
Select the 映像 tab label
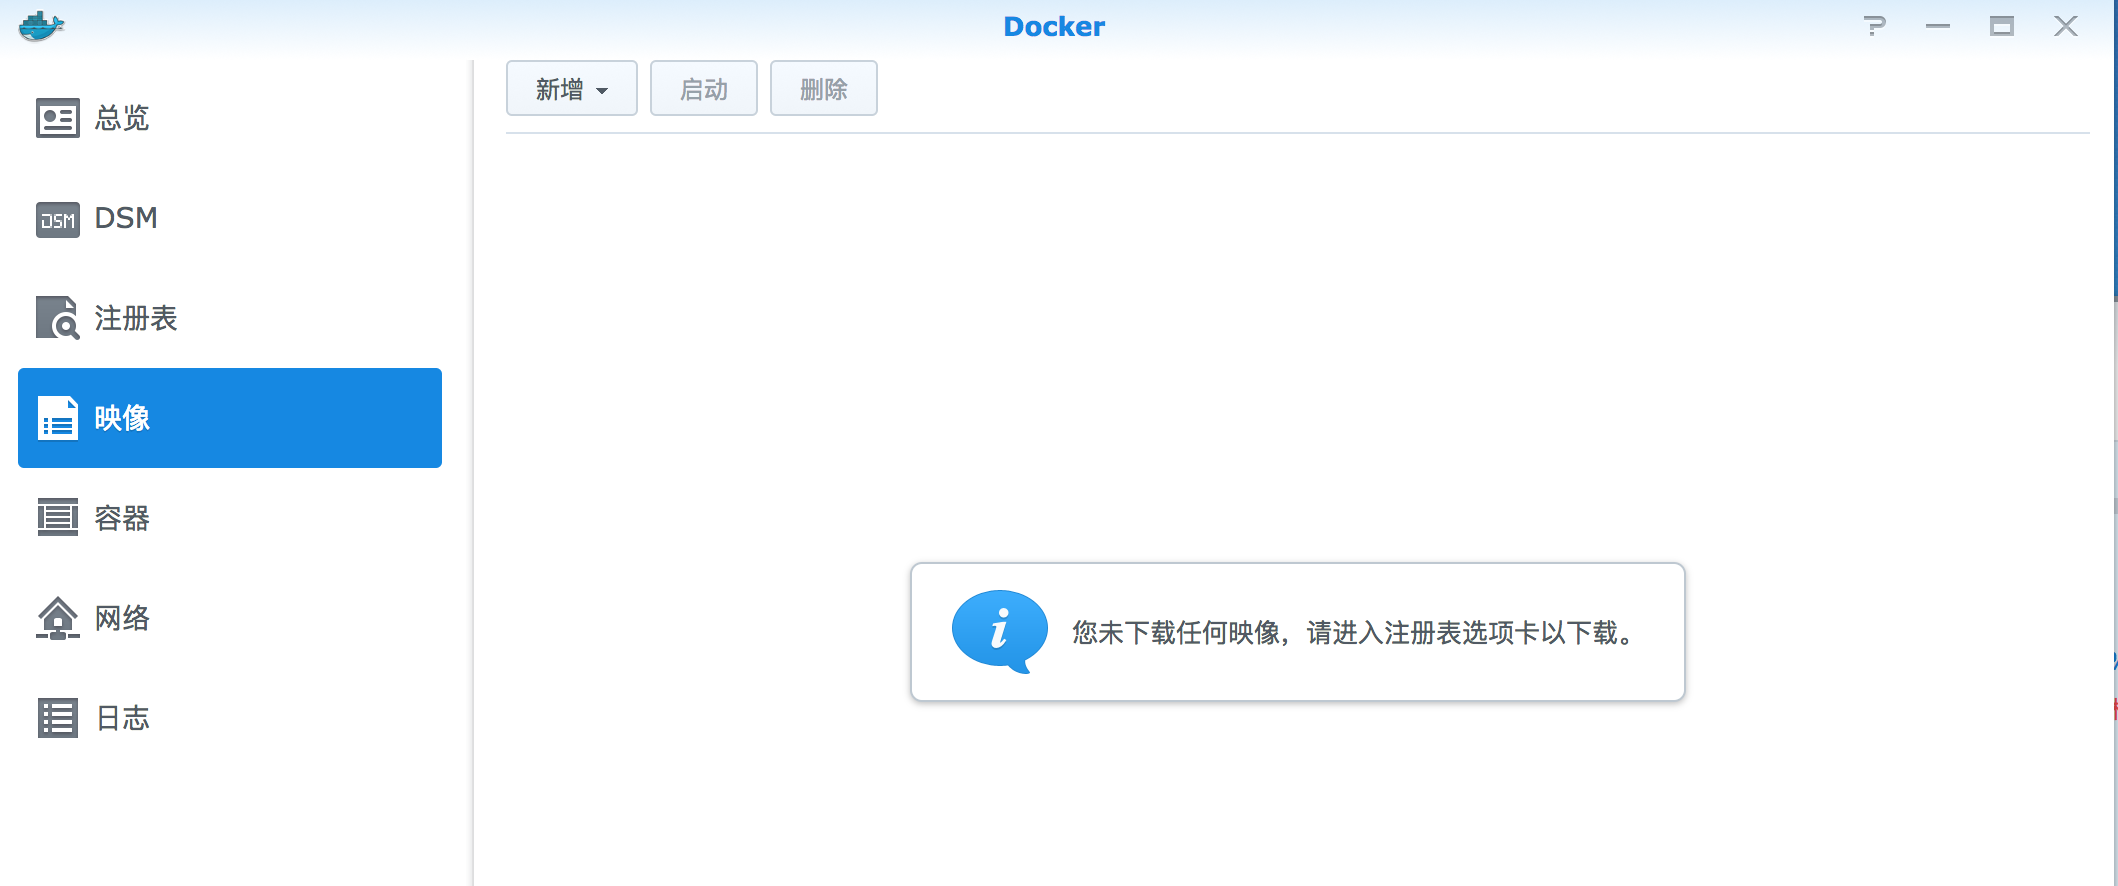(122, 418)
